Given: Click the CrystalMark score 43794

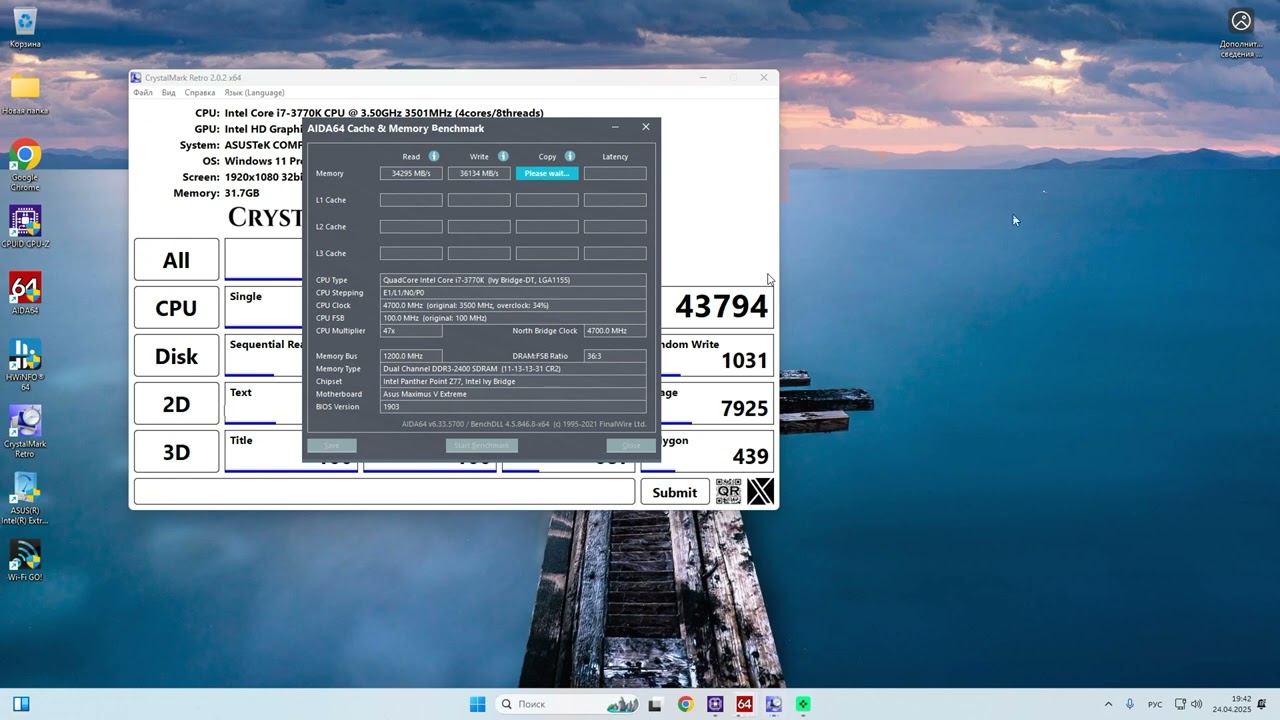Looking at the screenshot, I should point(722,307).
